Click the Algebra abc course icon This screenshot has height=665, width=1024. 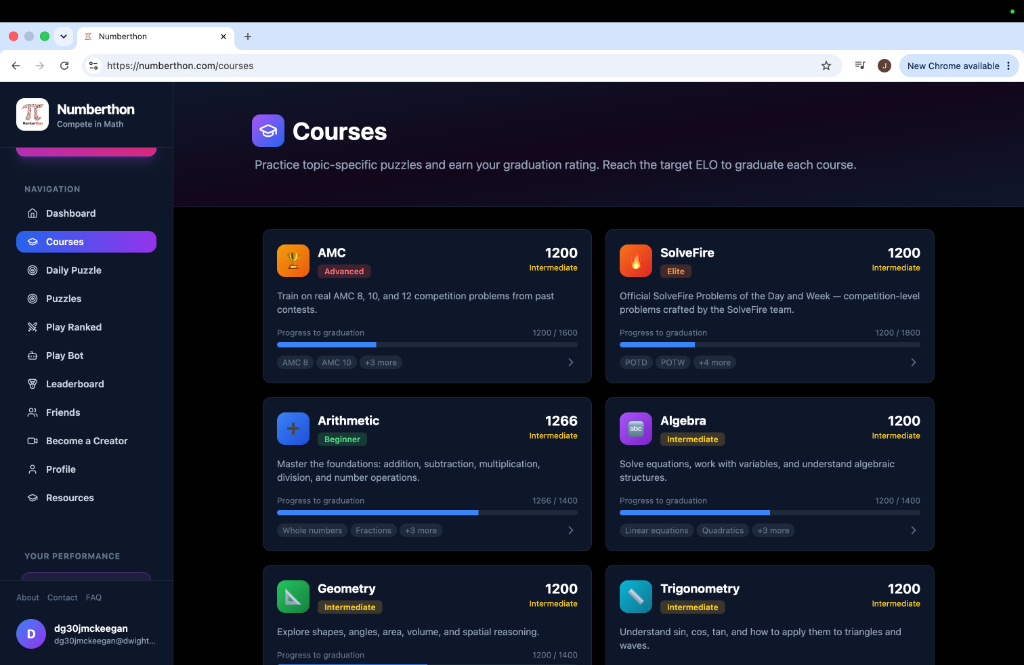click(x=635, y=429)
